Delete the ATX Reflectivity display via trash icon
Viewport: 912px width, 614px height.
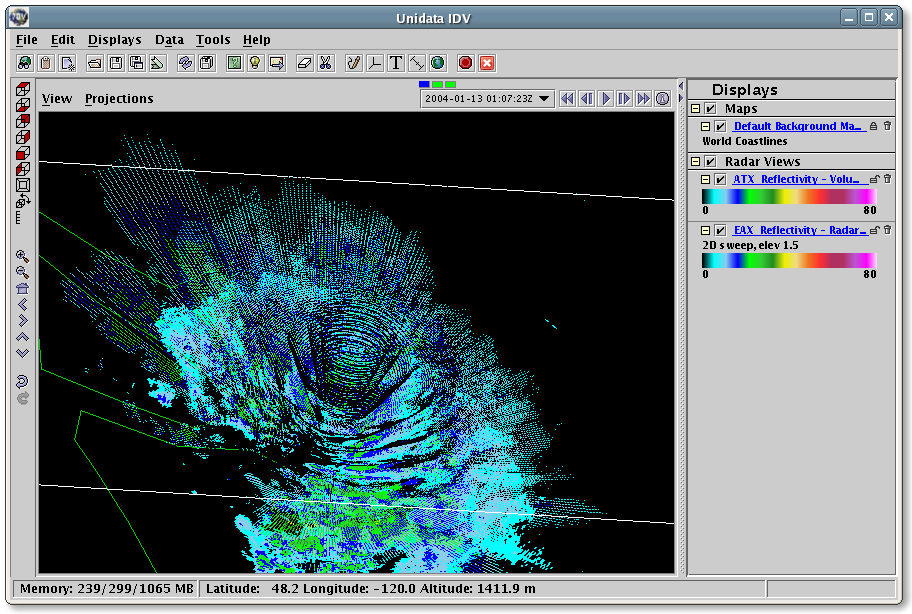[x=887, y=179]
